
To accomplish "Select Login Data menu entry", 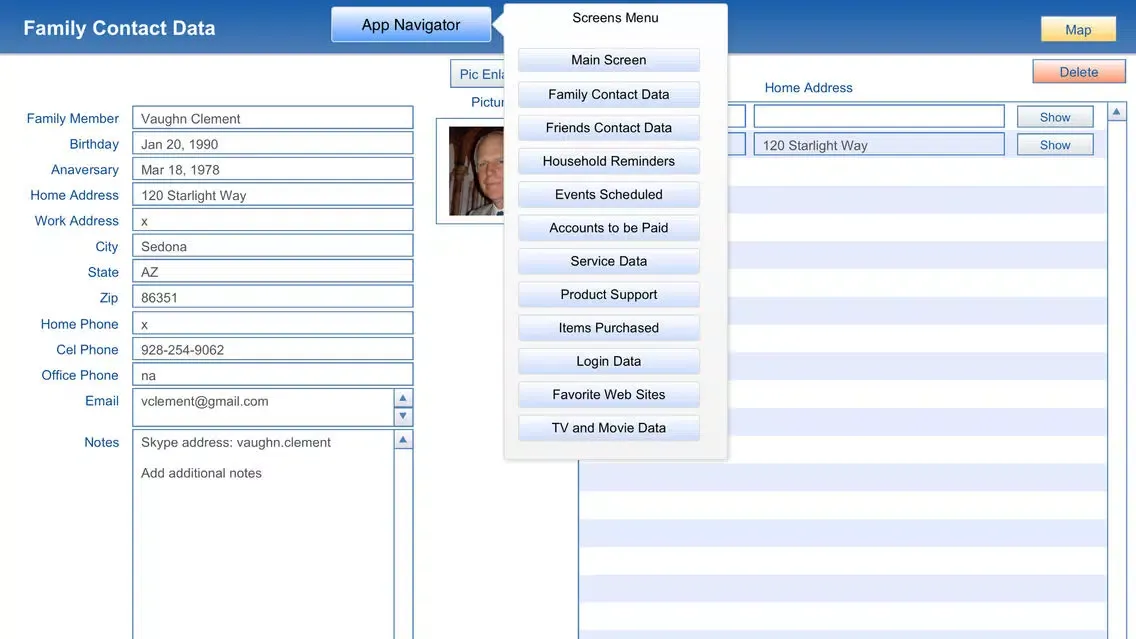I will coord(608,362).
